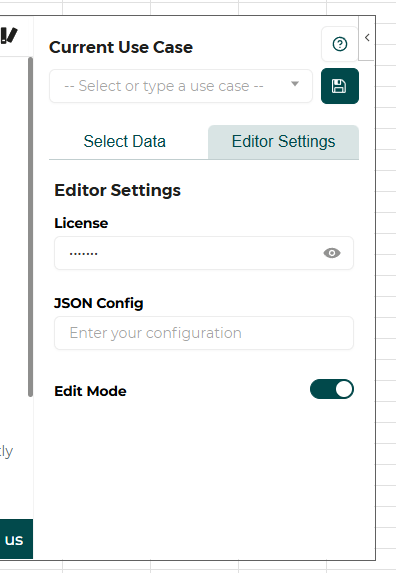Turn off the Edit Mode switch

point(332,389)
